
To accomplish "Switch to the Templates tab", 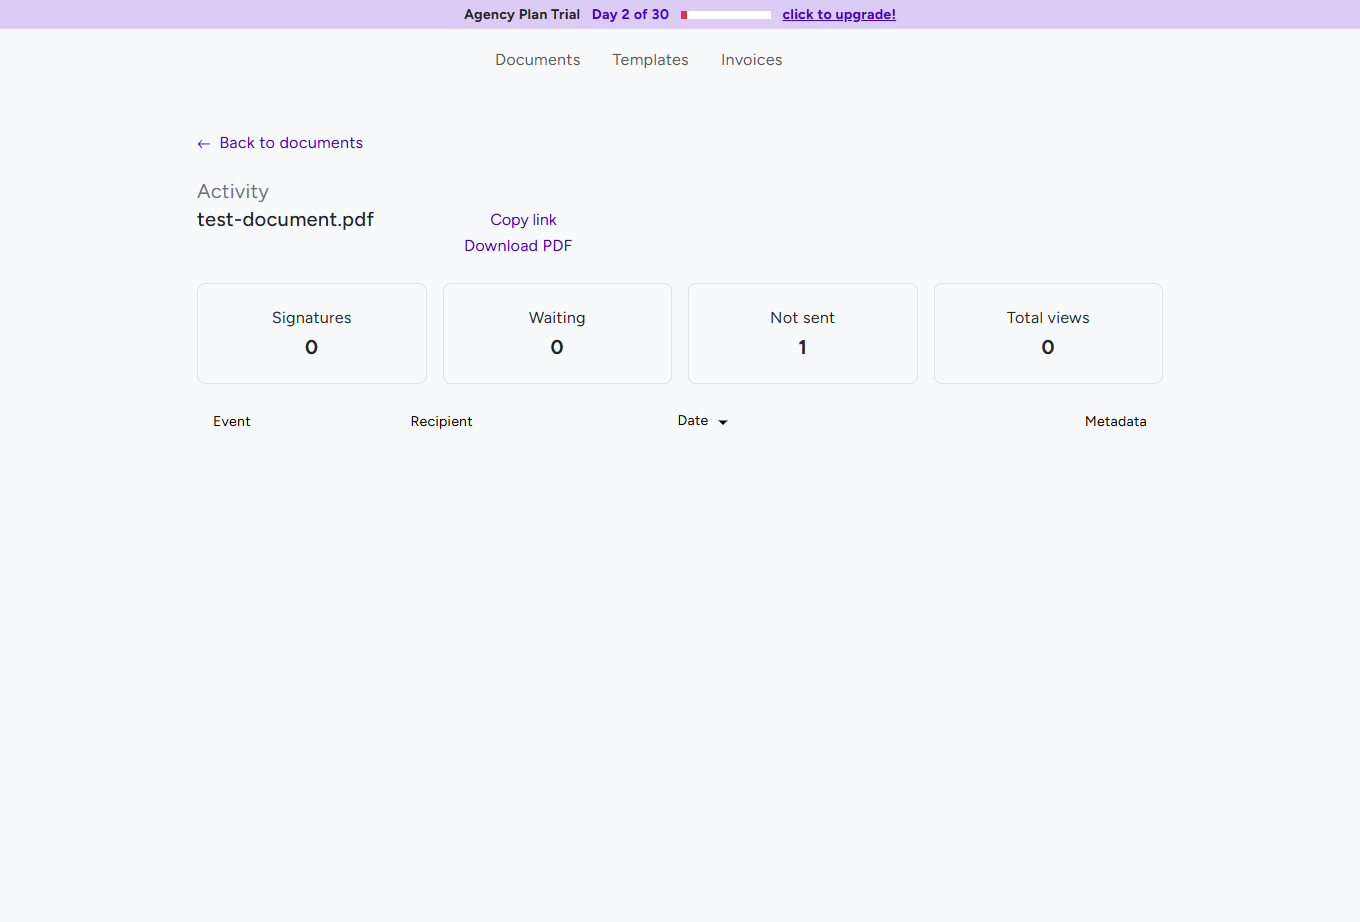I will coord(650,60).
